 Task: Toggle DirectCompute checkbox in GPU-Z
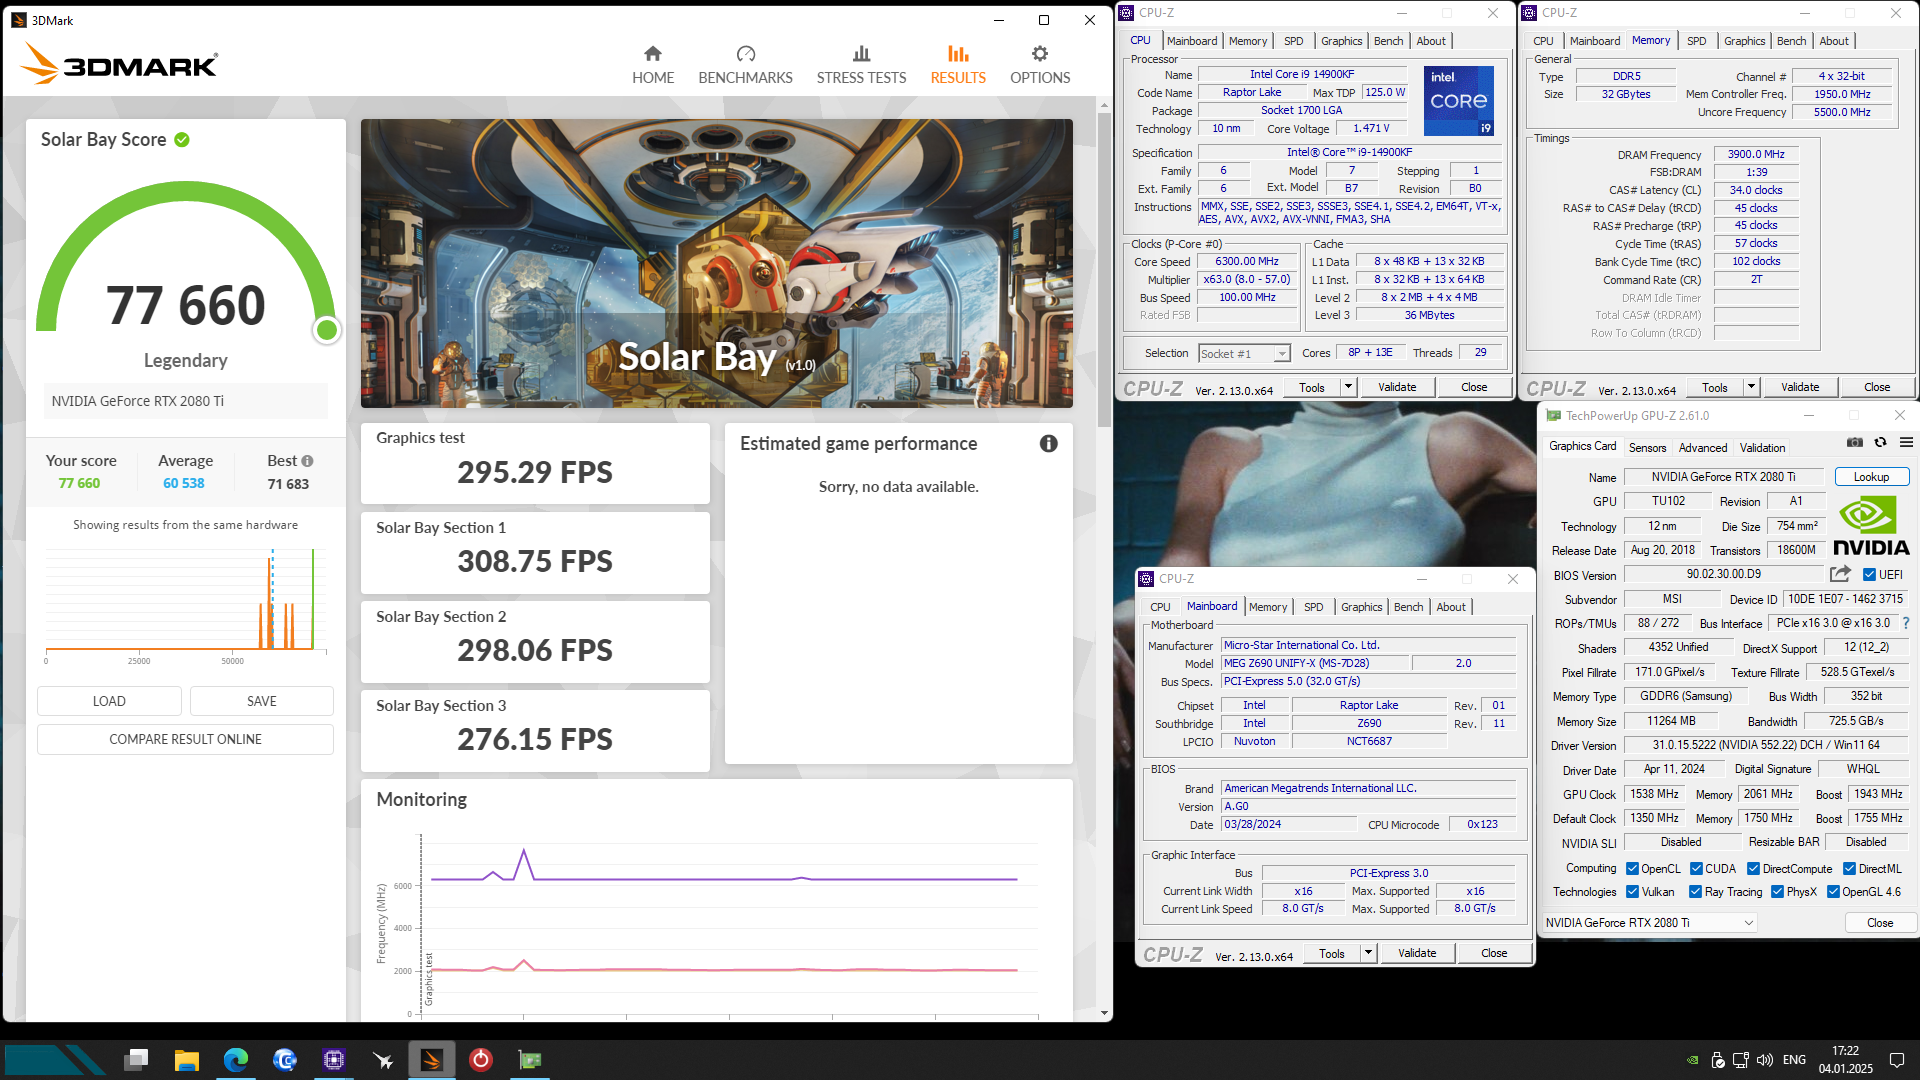(1753, 869)
